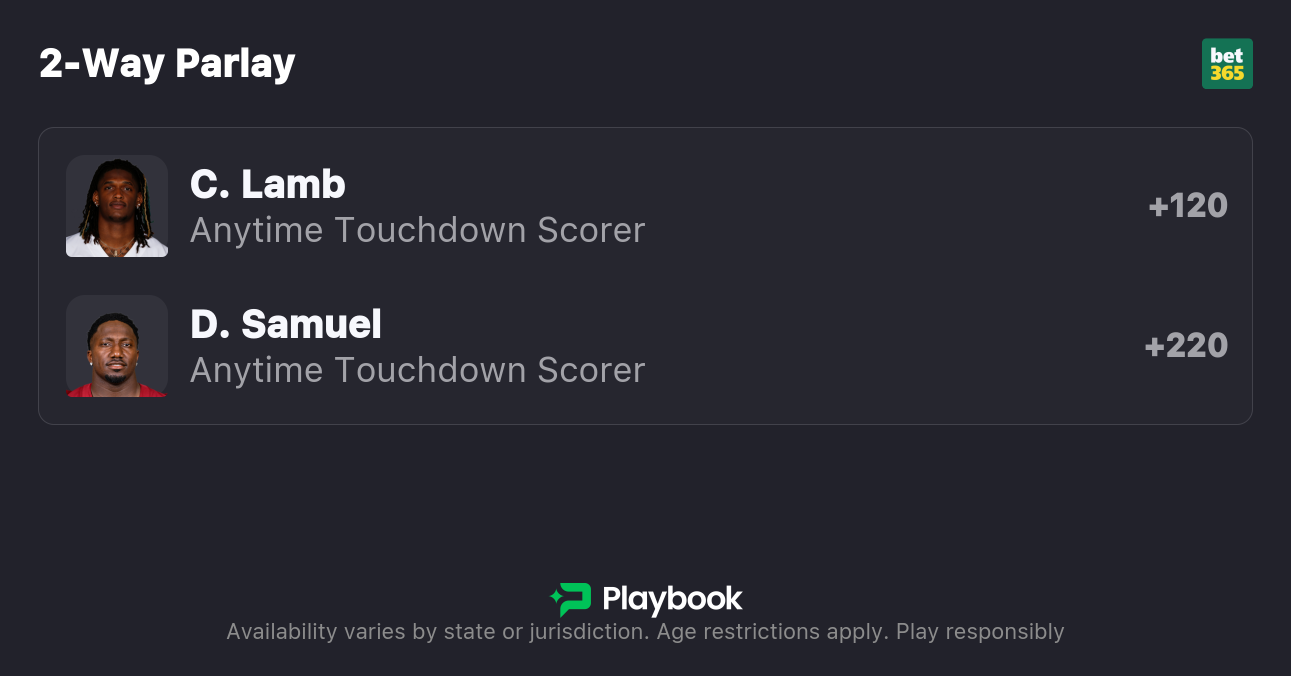The height and width of the screenshot is (676, 1291).
Task: Select the C. Lamb player name
Action: [x=268, y=184]
